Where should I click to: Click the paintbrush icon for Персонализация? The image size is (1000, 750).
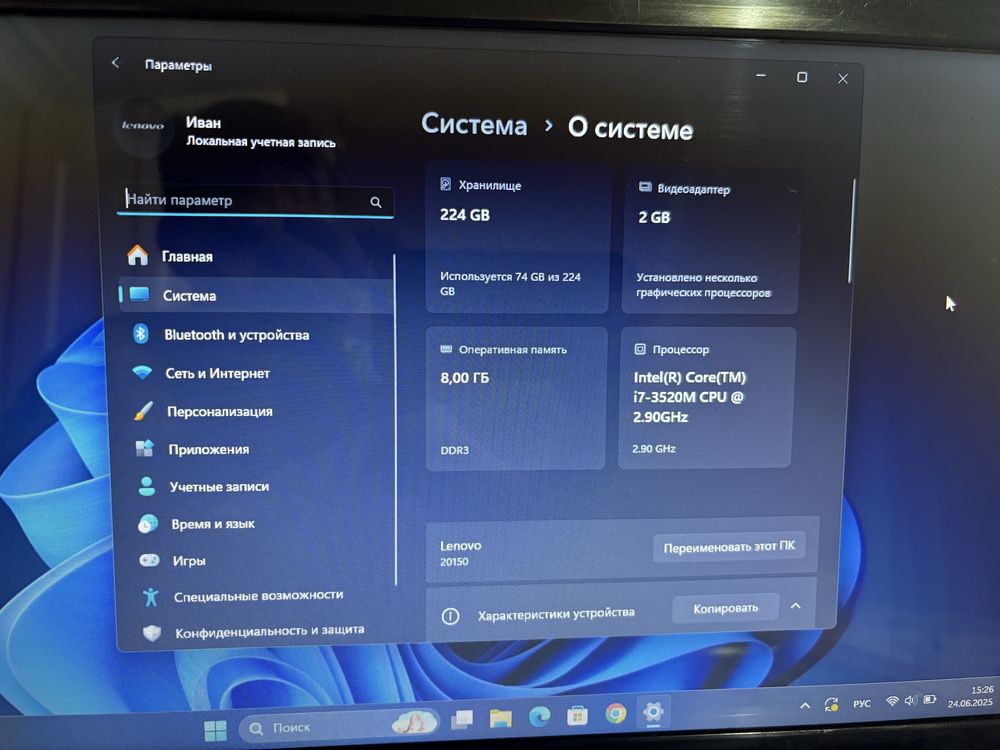(143, 411)
